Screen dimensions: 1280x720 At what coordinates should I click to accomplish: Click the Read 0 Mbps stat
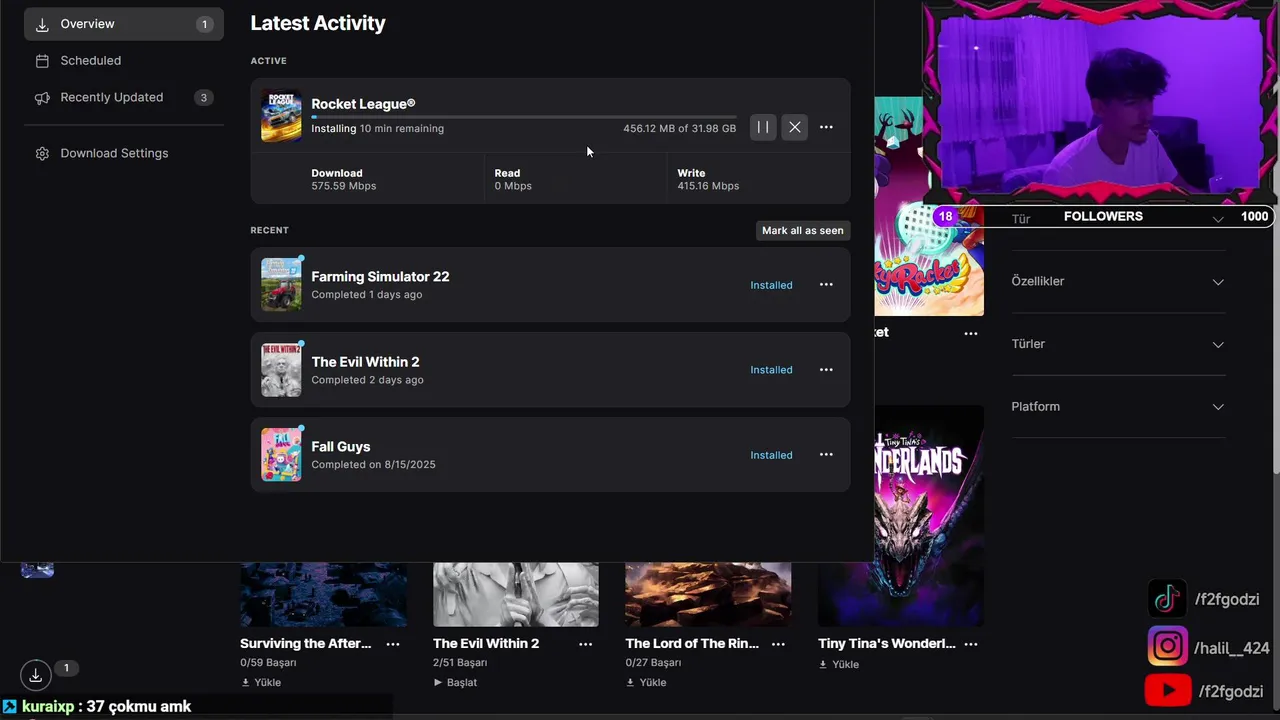(x=513, y=179)
